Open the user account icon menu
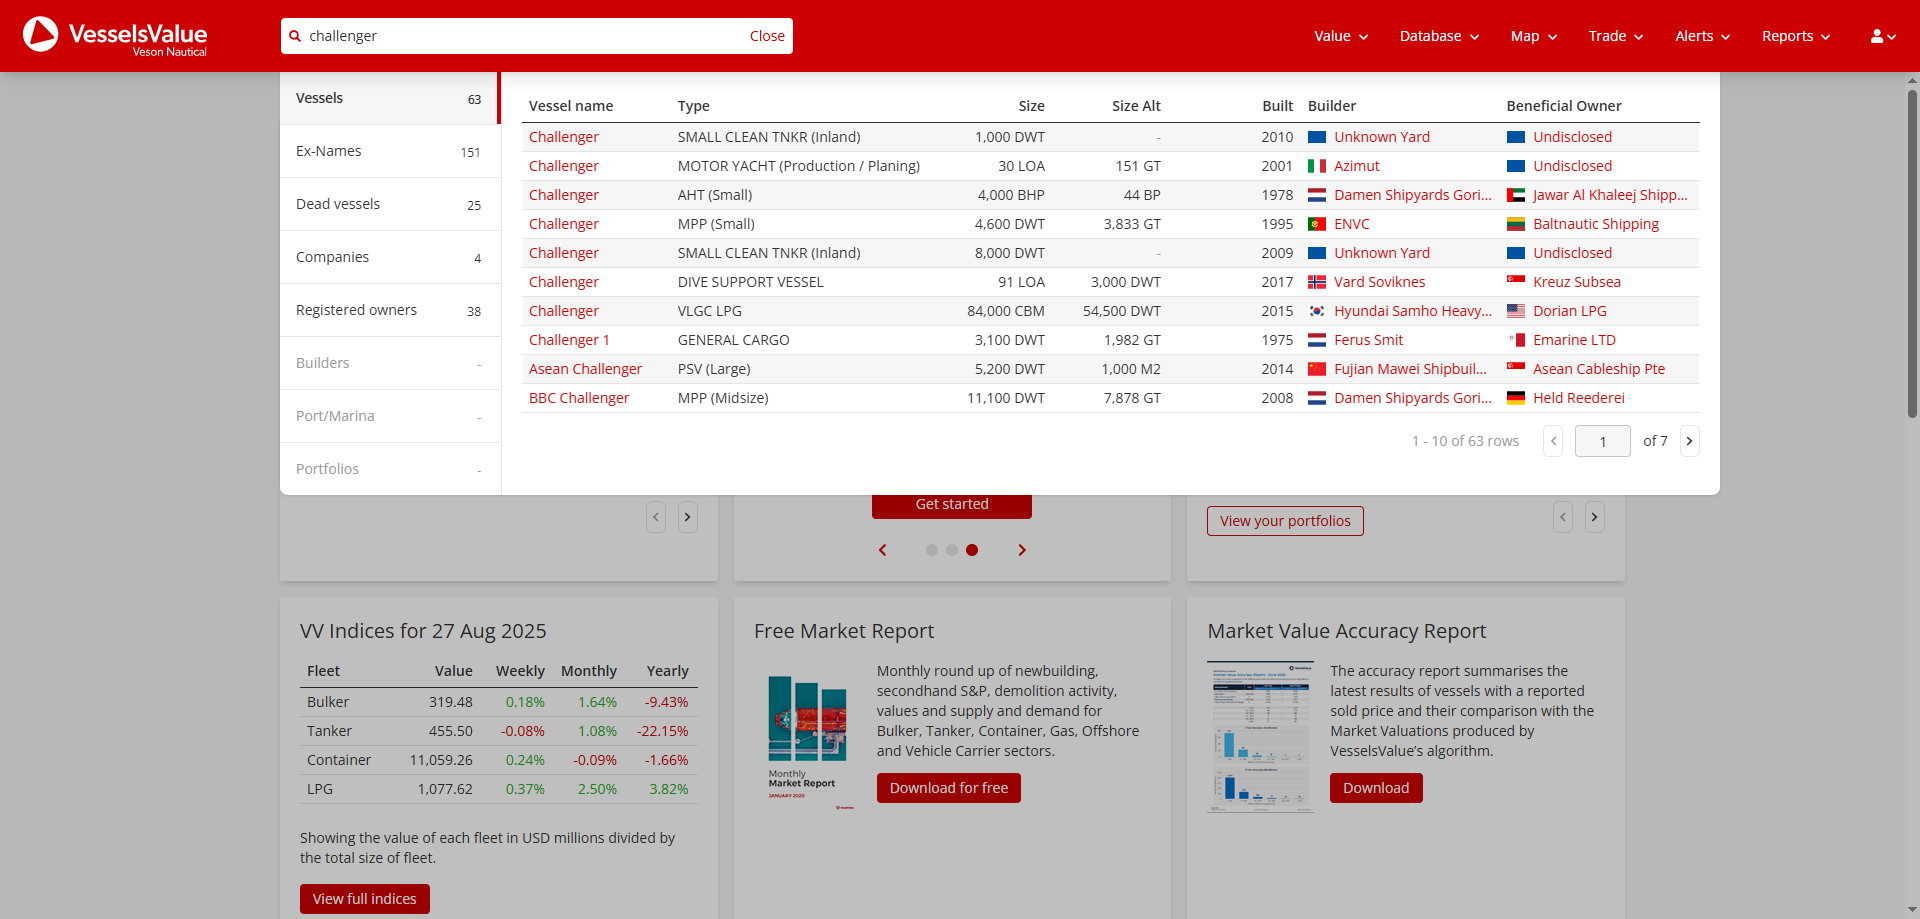Image resolution: width=1920 pixels, height=919 pixels. click(1882, 36)
